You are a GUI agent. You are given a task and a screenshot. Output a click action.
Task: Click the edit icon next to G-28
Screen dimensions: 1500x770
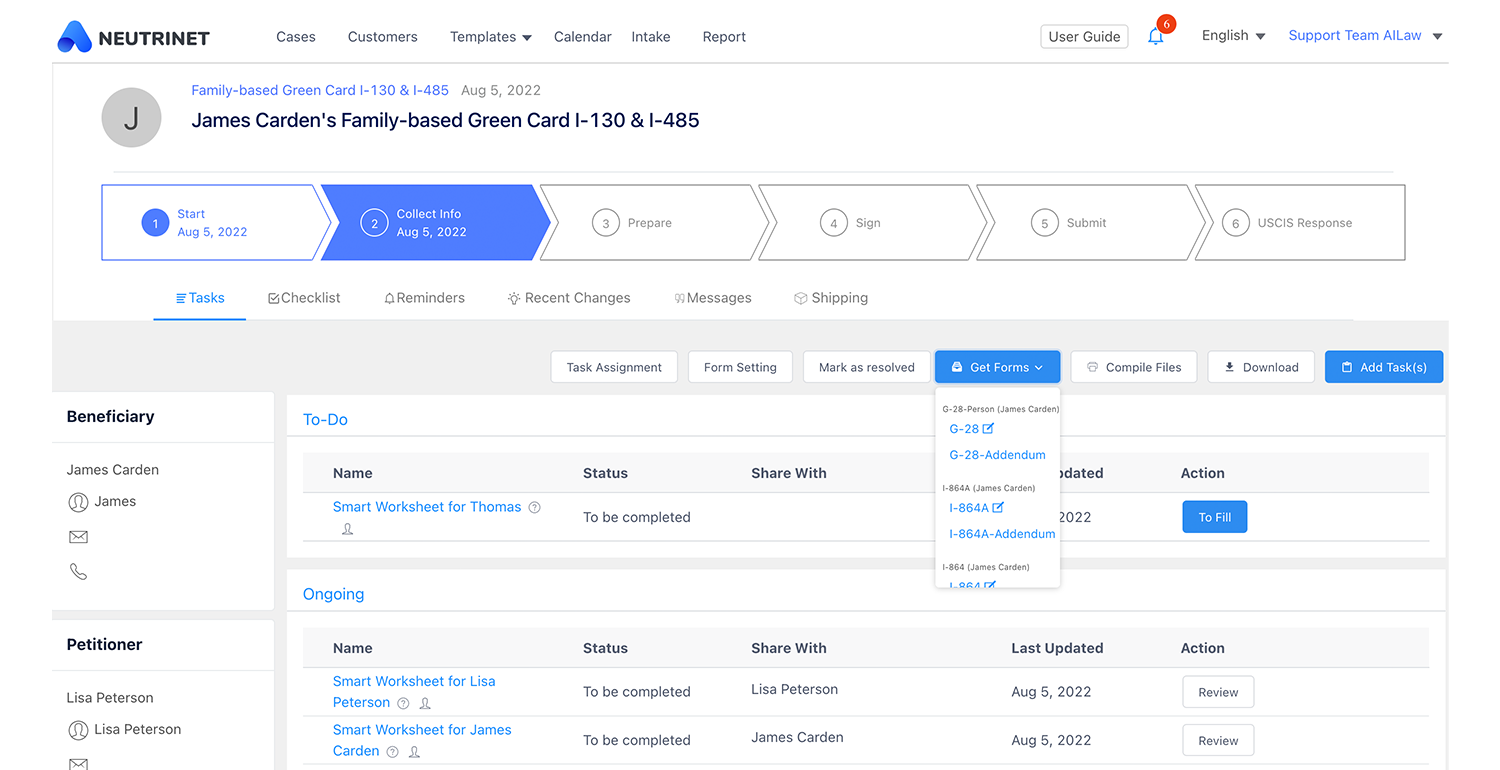[988, 428]
